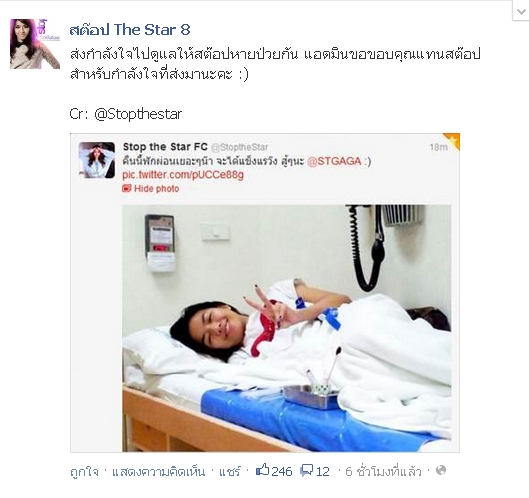This screenshot has height=498, width=529.
Task: Click the thumbs-up likes icon
Action: [x=262, y=470]
